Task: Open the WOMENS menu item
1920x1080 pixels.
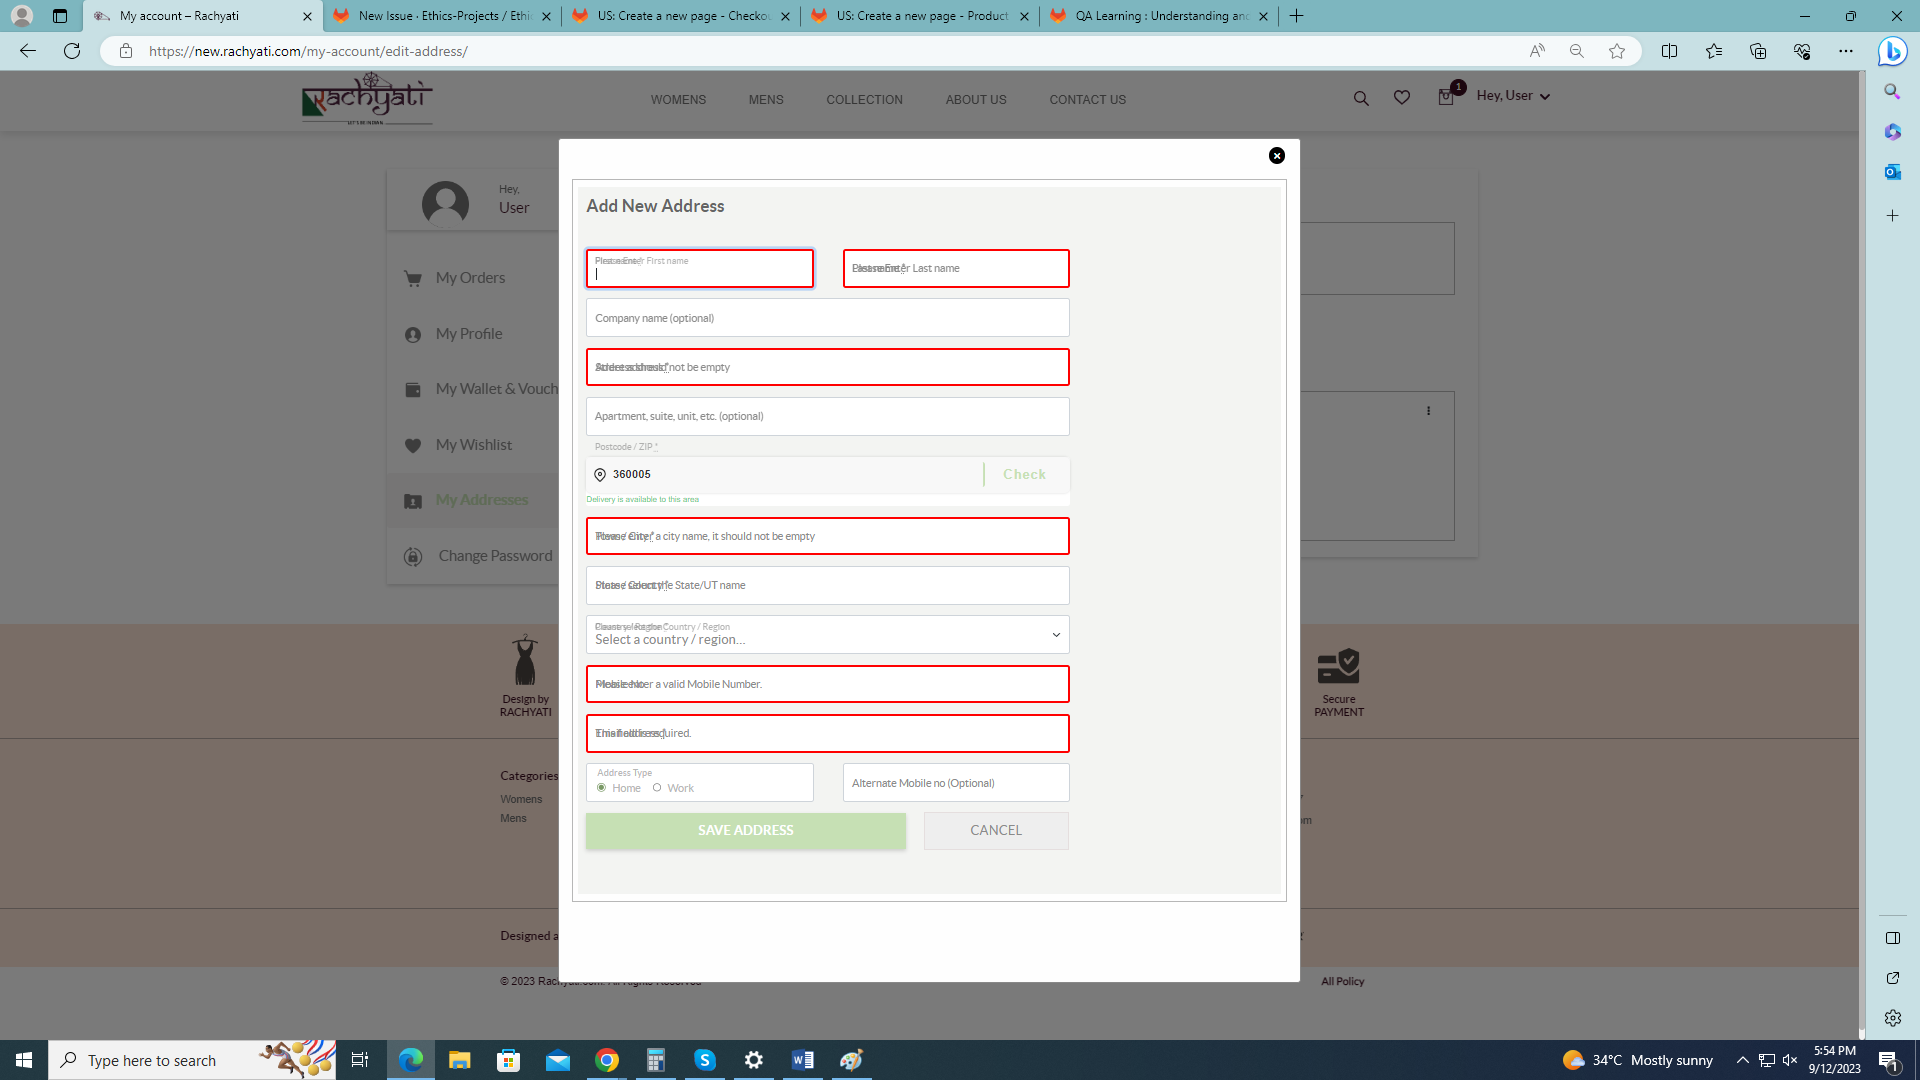Action: coord(678,100)
